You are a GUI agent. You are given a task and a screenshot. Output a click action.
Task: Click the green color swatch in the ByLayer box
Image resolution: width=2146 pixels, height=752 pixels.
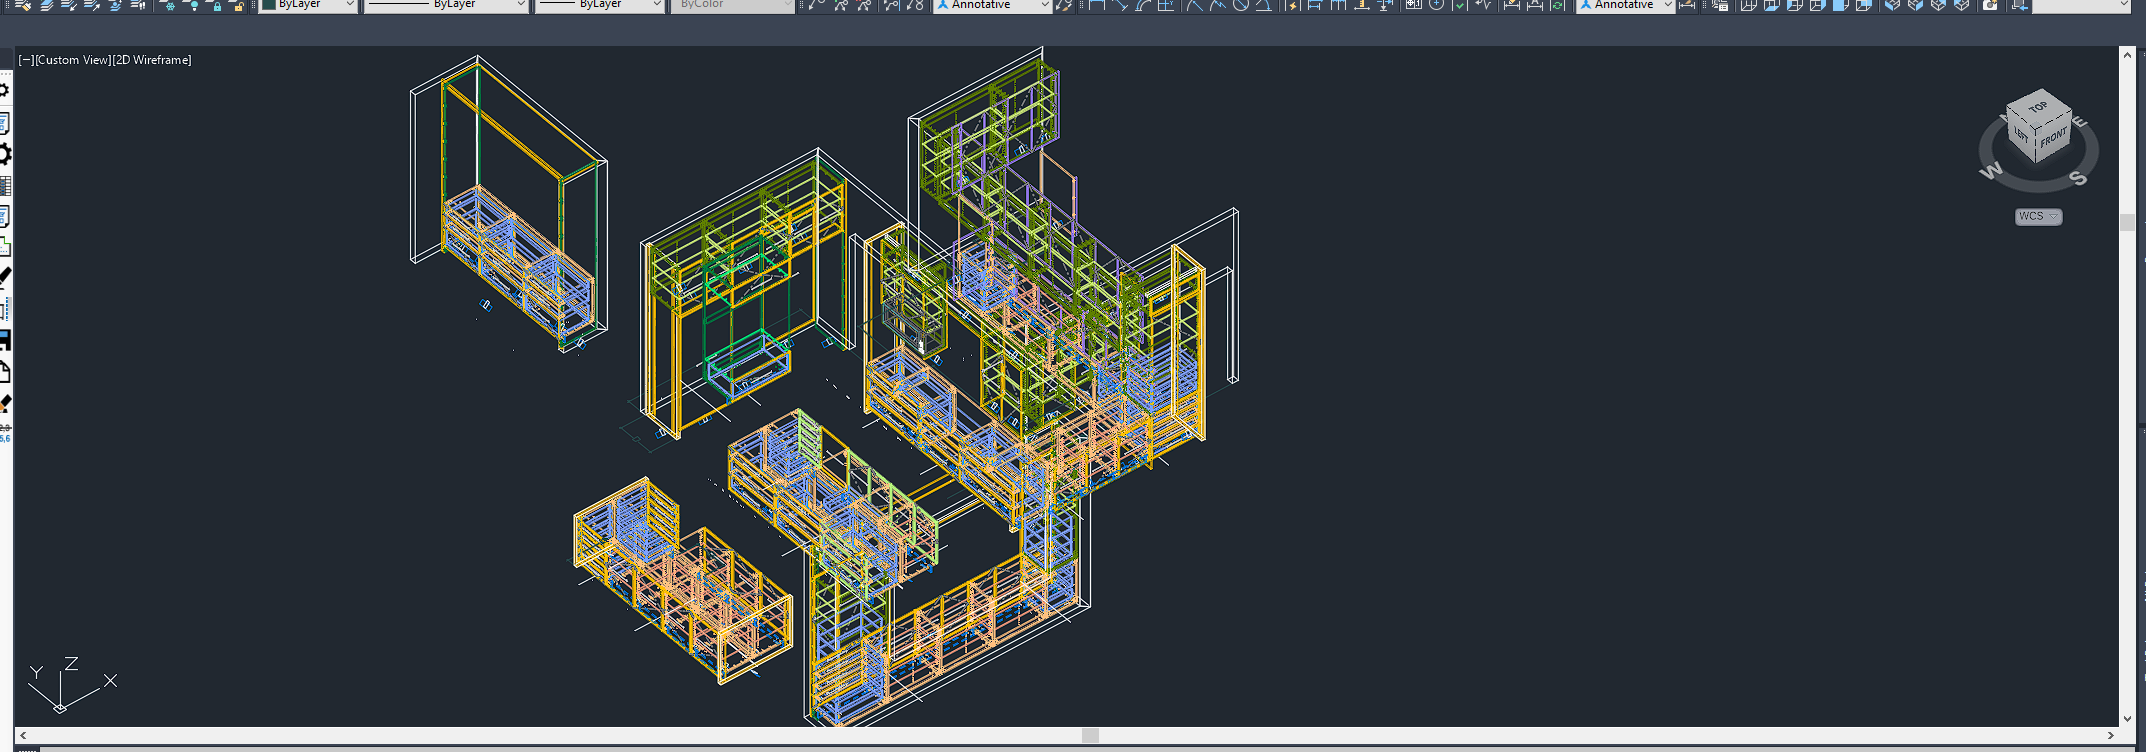[x=269, y=5]
